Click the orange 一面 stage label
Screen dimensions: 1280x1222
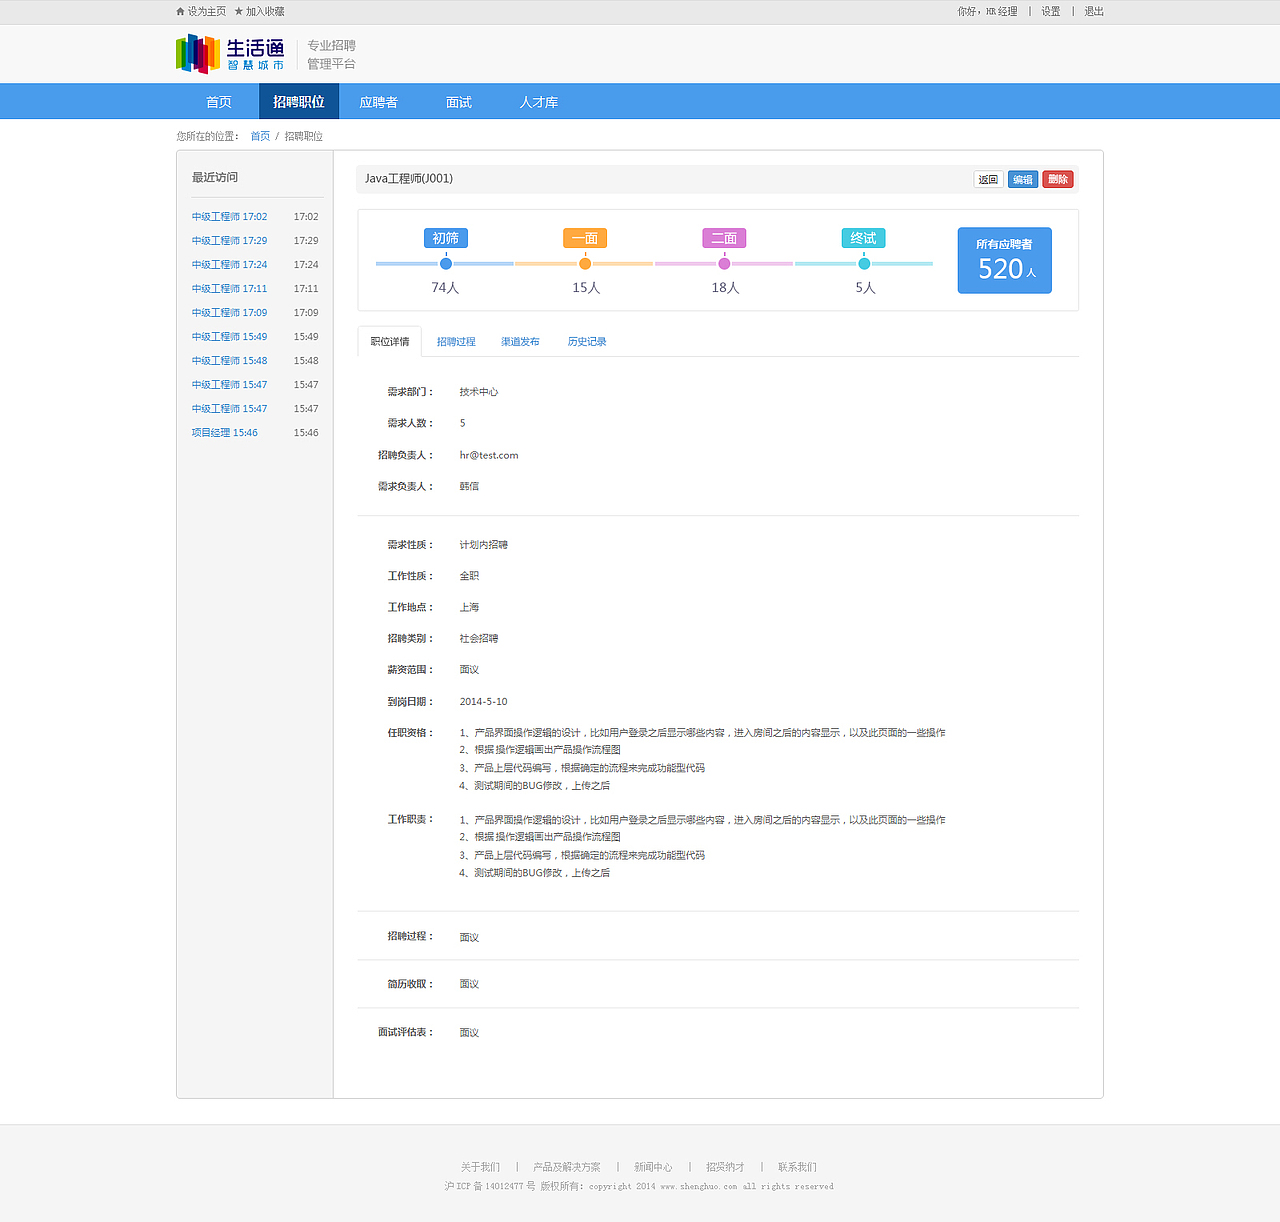tap(585, 238)
